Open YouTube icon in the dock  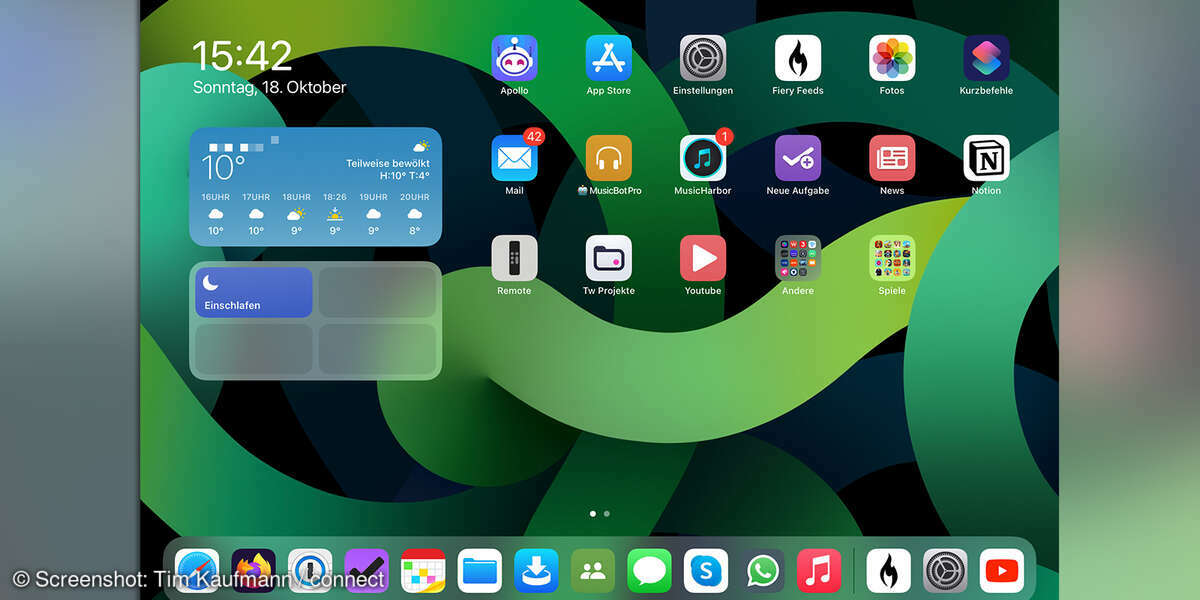pyautogui.click(x=1002, y=571)
